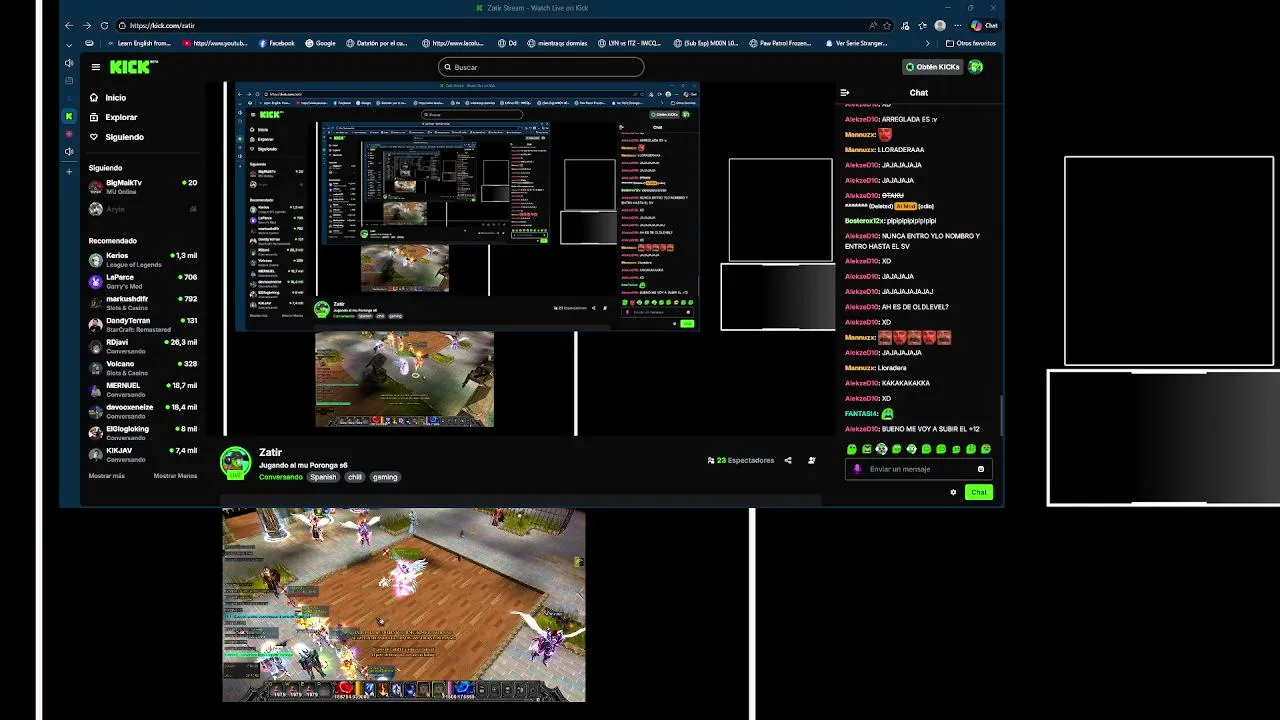The image size is (1280, 720).
Task: Expand the chevron under the back arrow
Action: [x=69, y=45]
